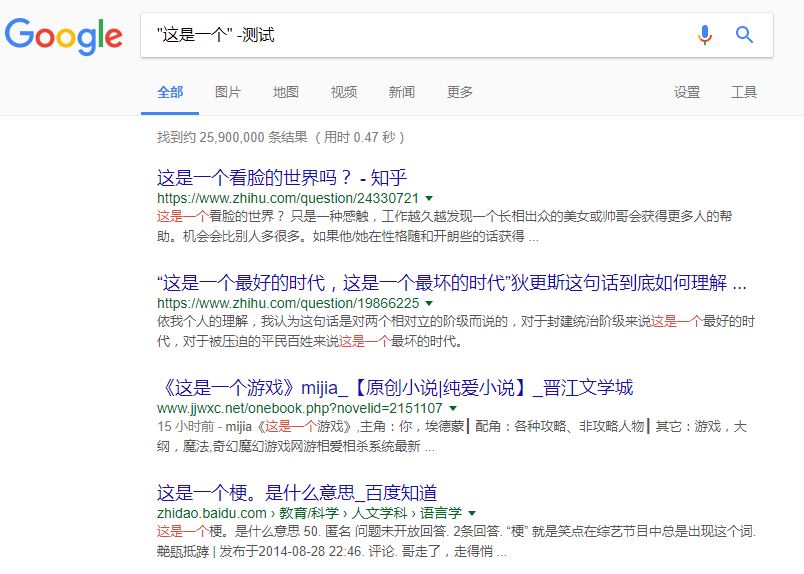Click the URL https://www.zhihu.com/question/19866225
804x574 pixels.
pos(288,303)
